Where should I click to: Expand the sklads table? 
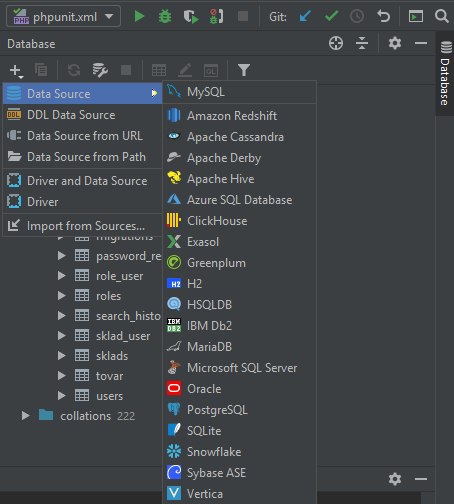(61, 356)
